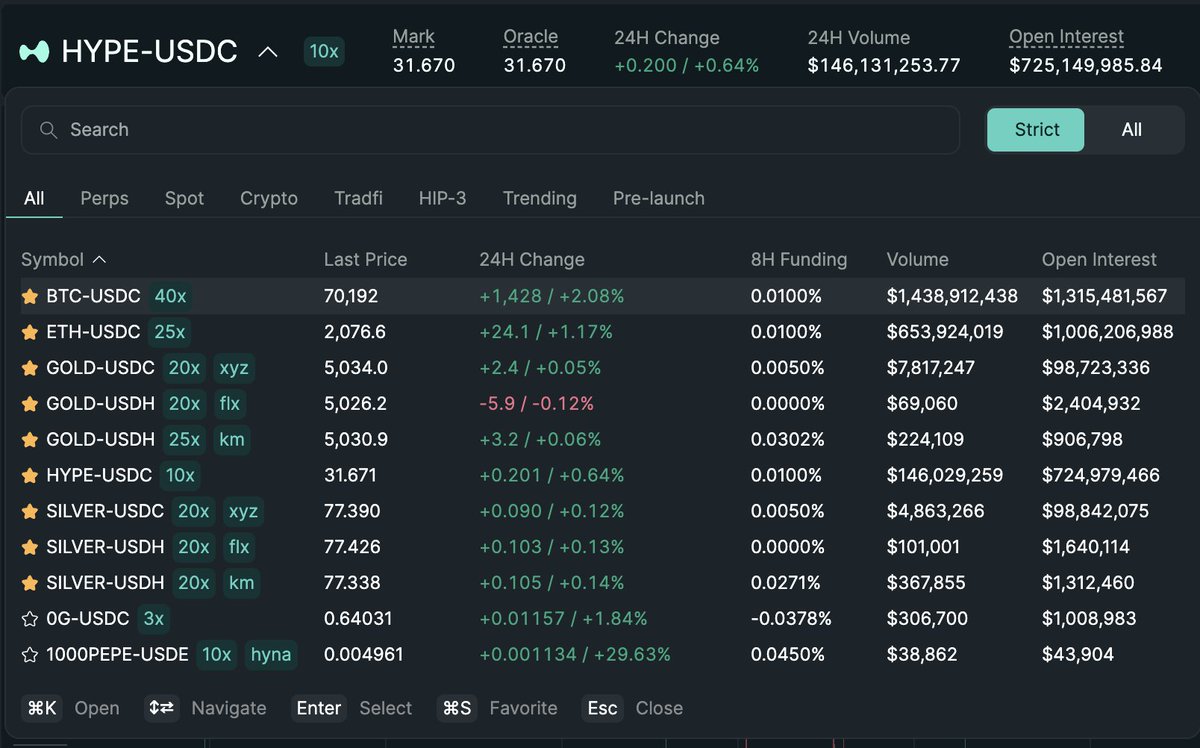Toggle star on SILVER-USDC xyz row
Screen dimensions: 1200x748
(x=30, y=511)
